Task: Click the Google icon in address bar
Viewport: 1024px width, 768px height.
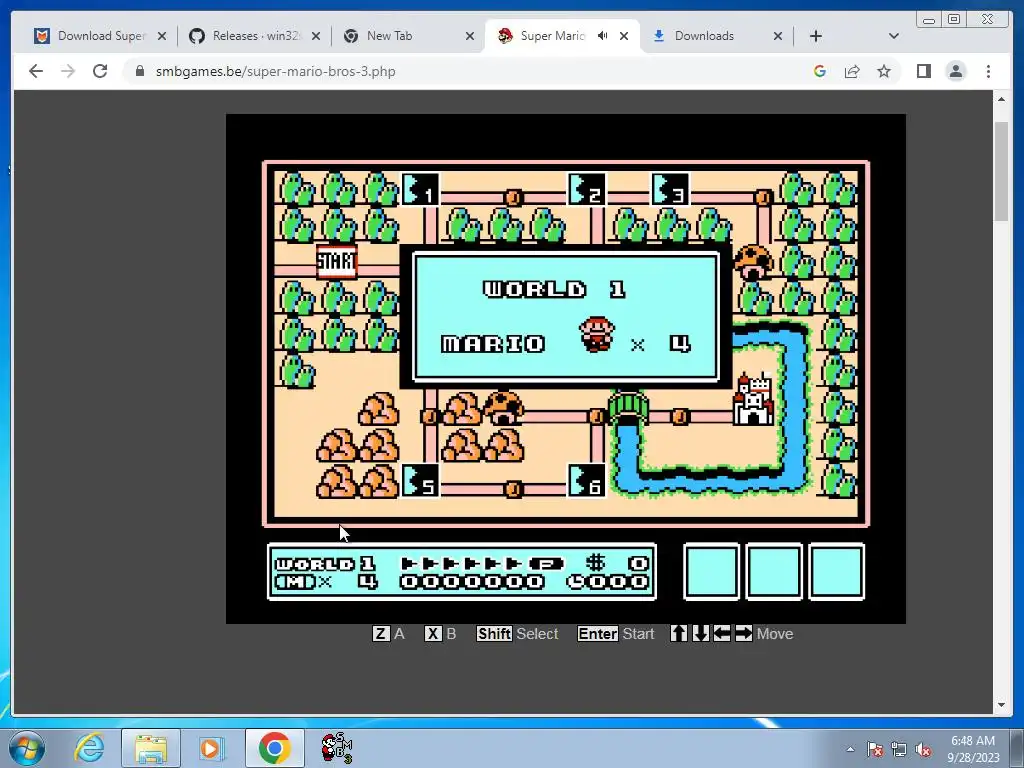Action: point(820,71)
